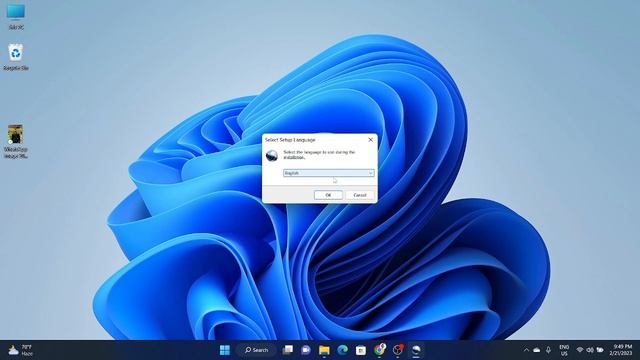Click Cancel in the setup language dialog
The height and width of the screenshot is (360, 640).
pyautogui.click(x=360, y=195)
